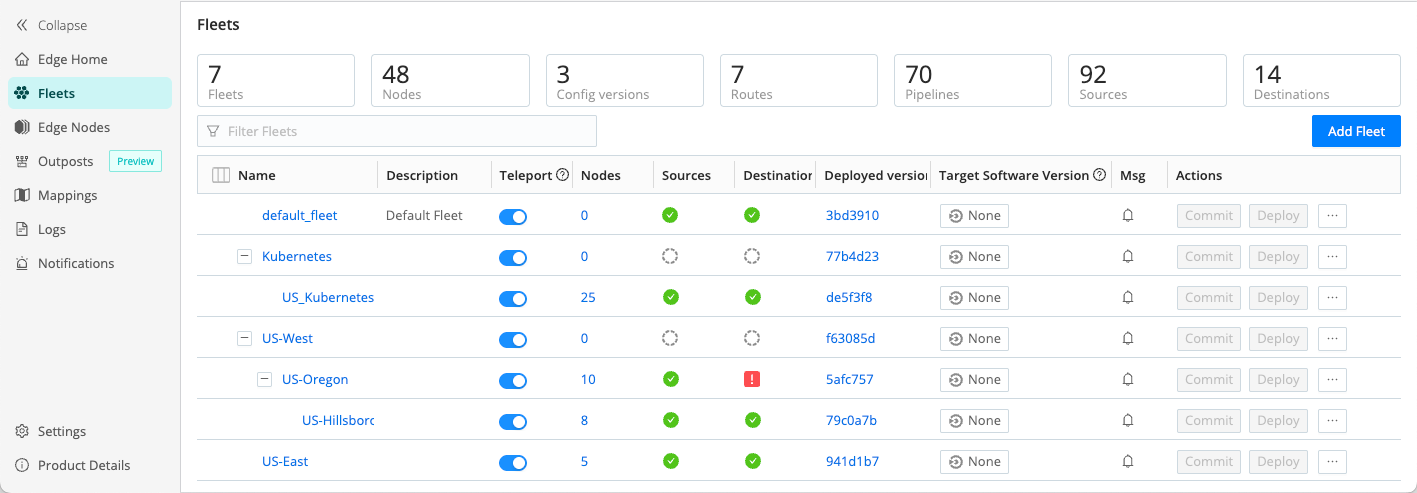Viewport: 1417px width, 493px height.
Task: Go to Mappings in the sidebar
Action: (x=67, y=195)
